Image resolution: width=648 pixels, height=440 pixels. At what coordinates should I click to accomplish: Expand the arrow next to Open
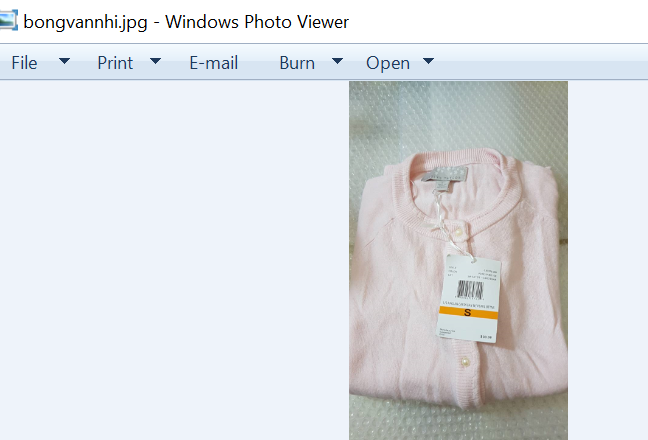428,62
